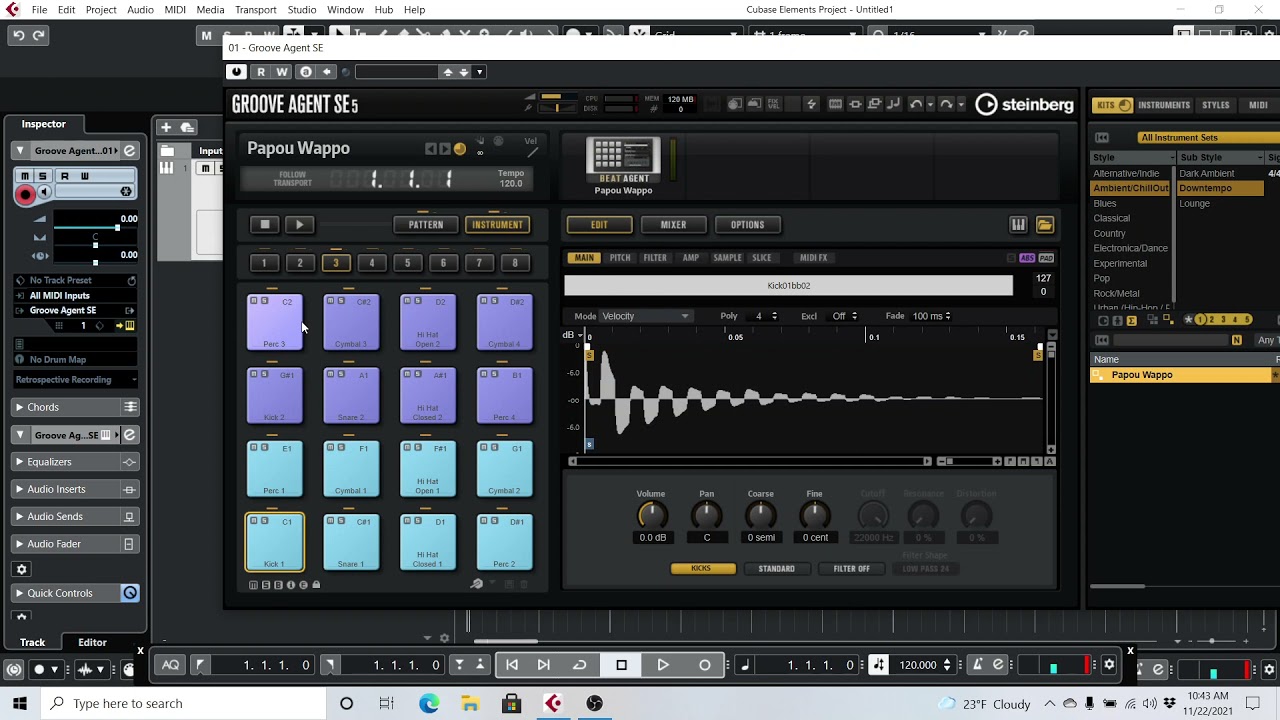Open the load panel folder icon
This screenshot has width=1280, height=720.
(x=1045, y=225)
